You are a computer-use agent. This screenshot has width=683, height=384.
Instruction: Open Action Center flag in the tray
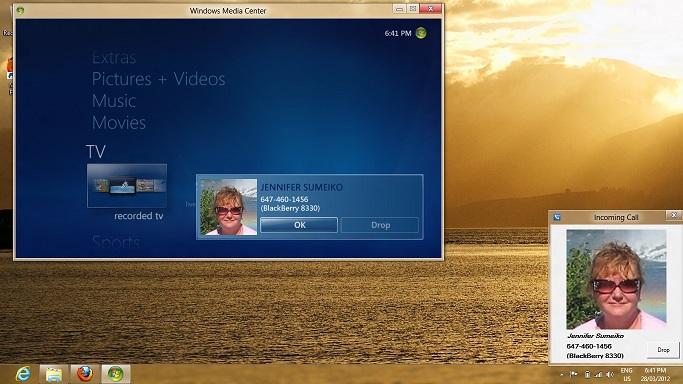coord(574,374)
